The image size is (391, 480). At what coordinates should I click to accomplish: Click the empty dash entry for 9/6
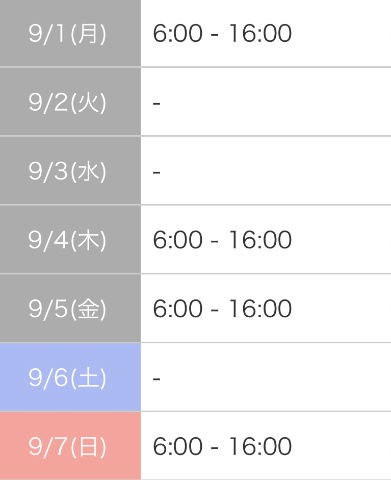click(157, 379)
